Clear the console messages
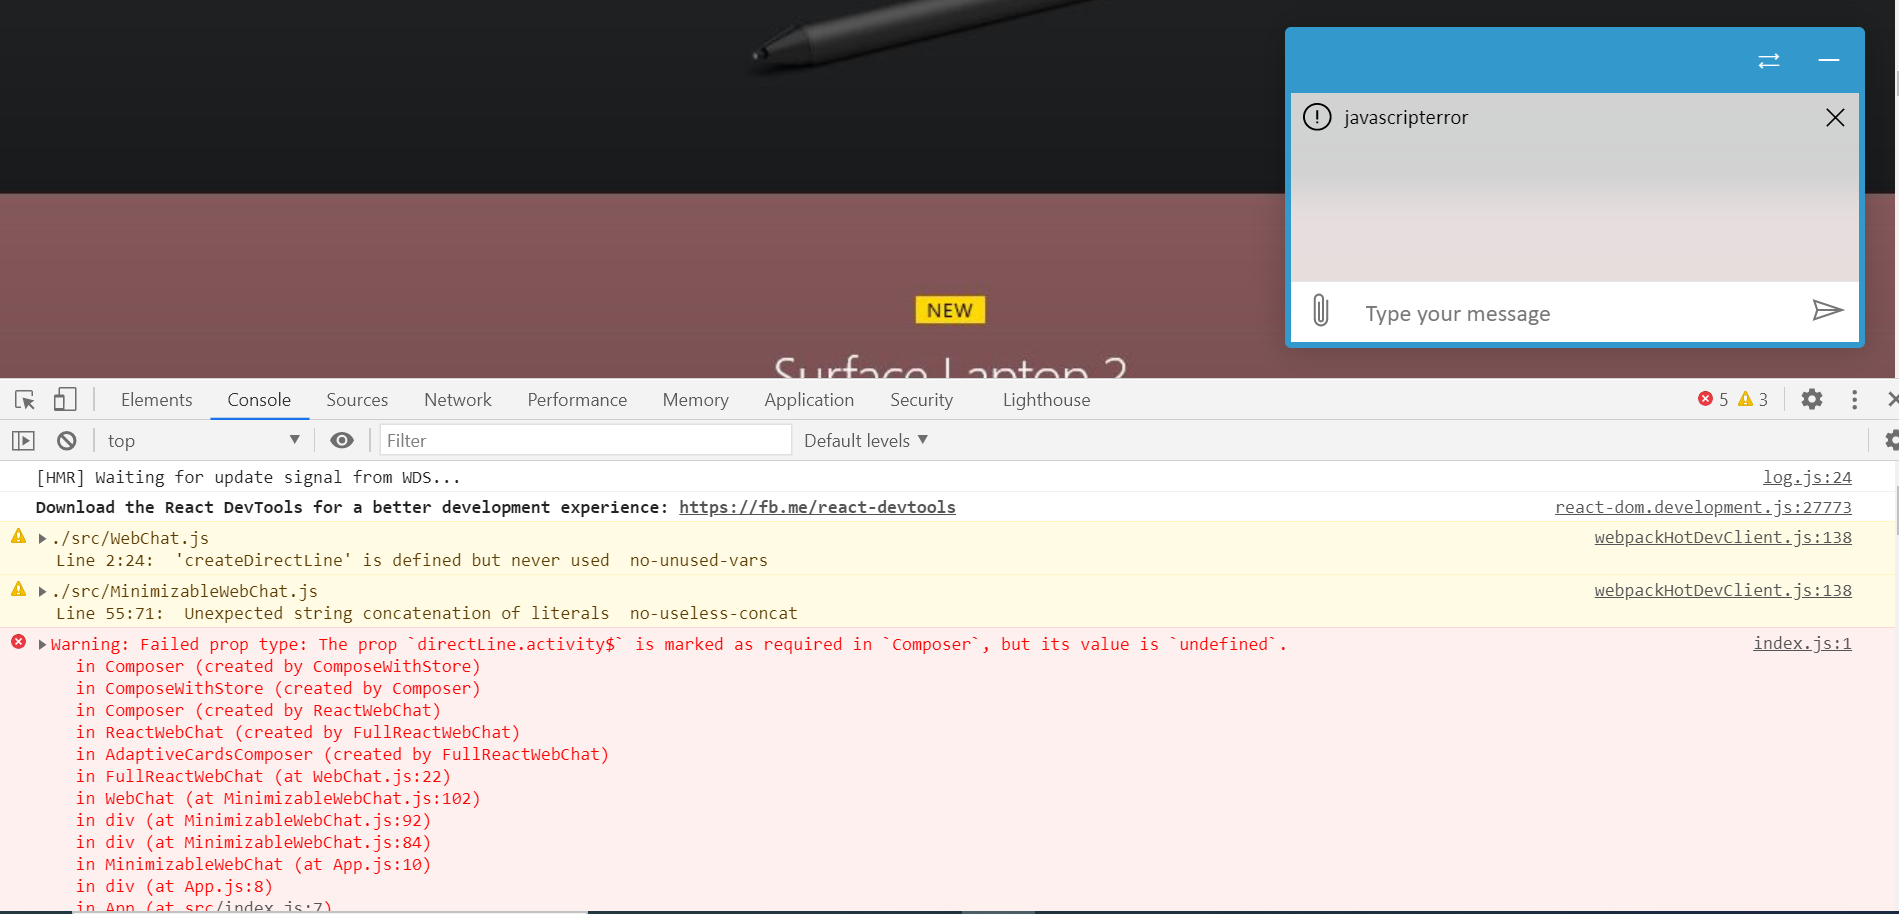The height and width of the screenshot is (914, 1899). tap(65, 440)
